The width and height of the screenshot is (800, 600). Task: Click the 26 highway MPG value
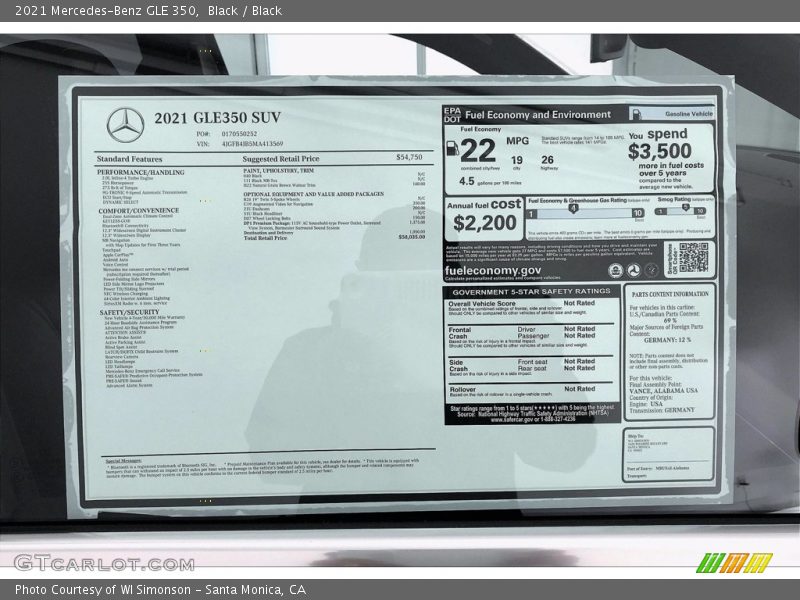[547, 160]
